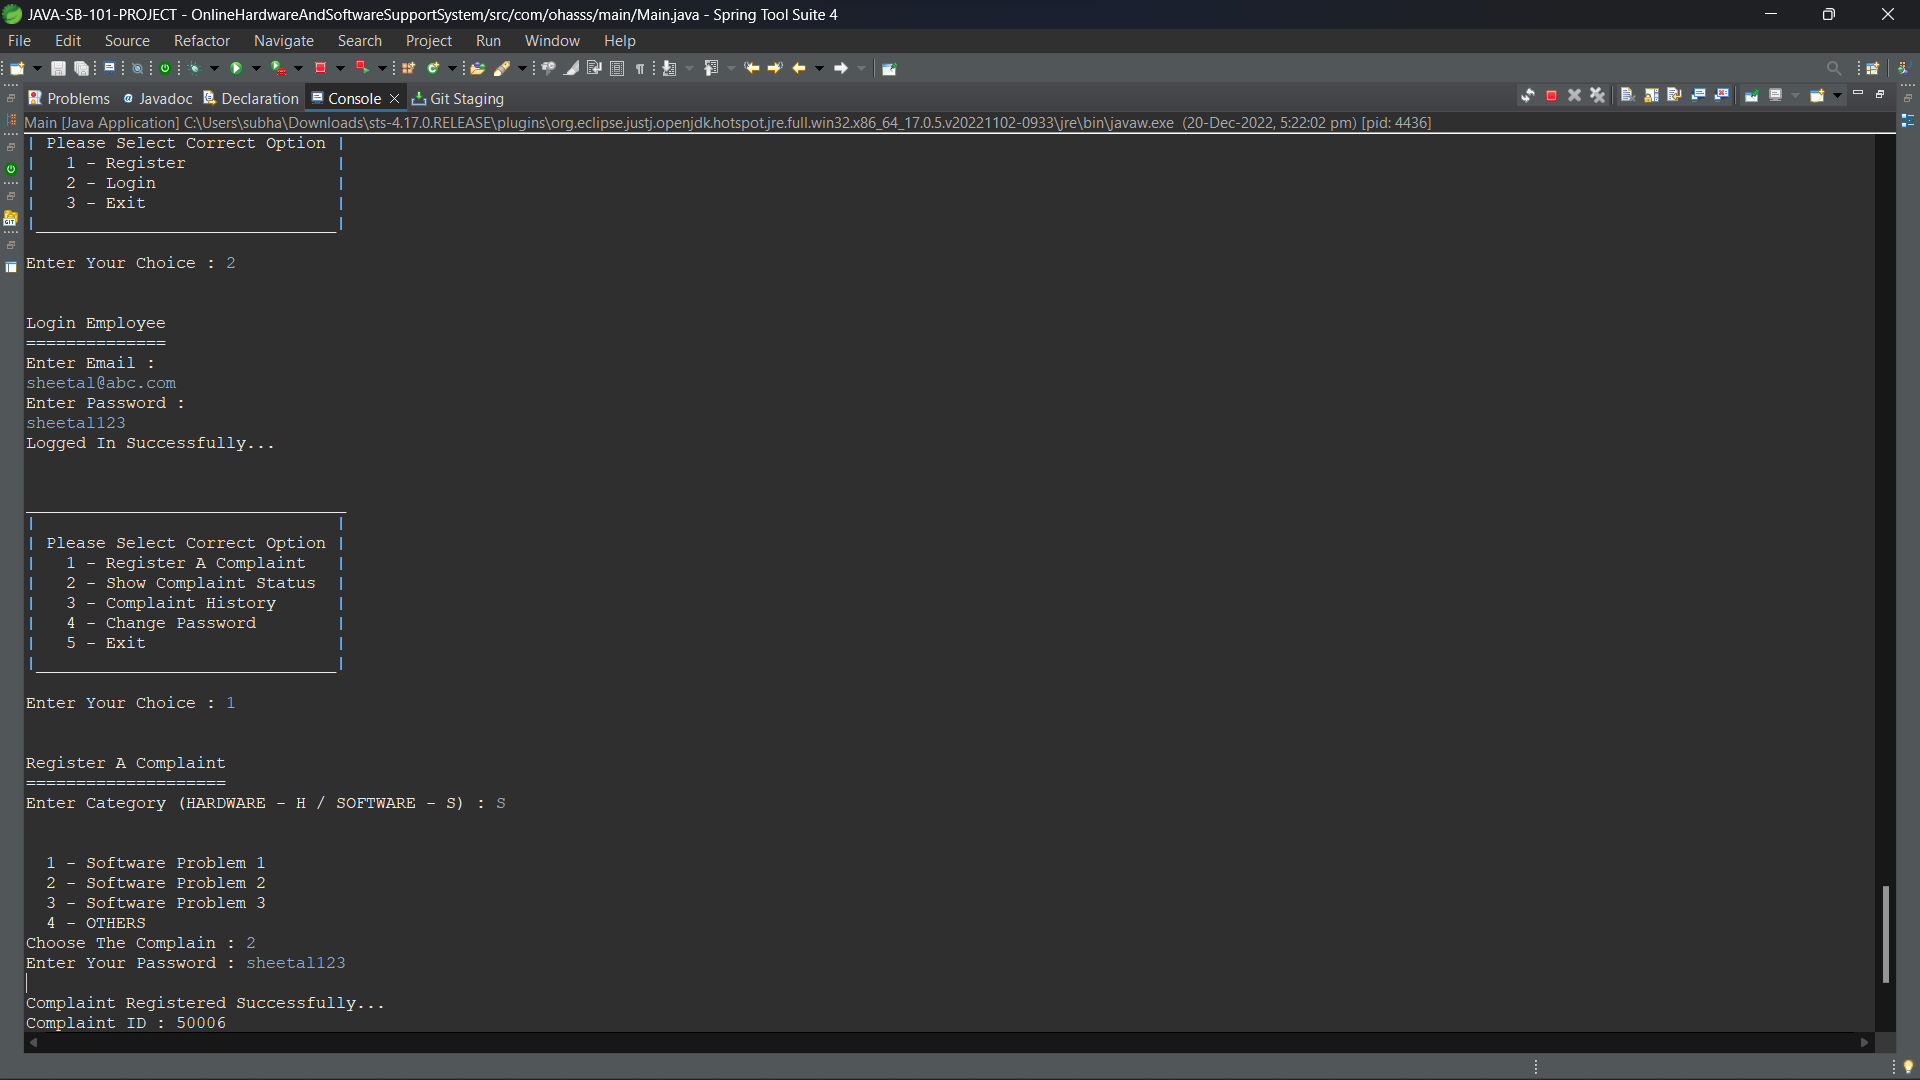
Task: Click the console vertical scrollbar thumb
Action: 1885,933
